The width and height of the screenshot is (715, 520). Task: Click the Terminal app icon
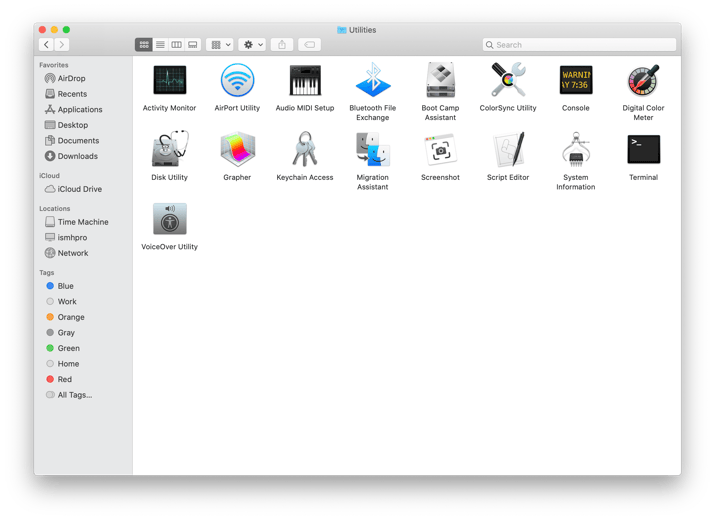[643, 149]
